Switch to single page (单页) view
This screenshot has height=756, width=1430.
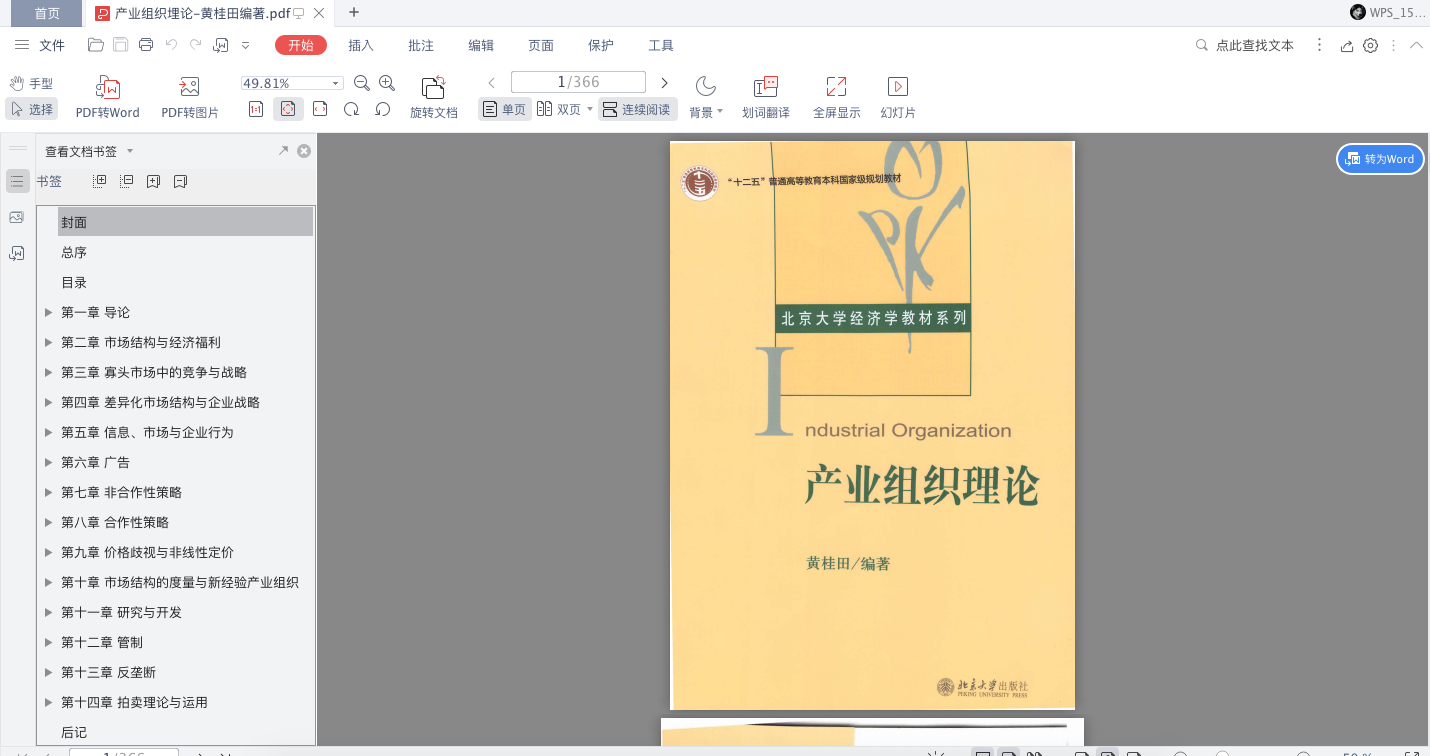[504, 109]
